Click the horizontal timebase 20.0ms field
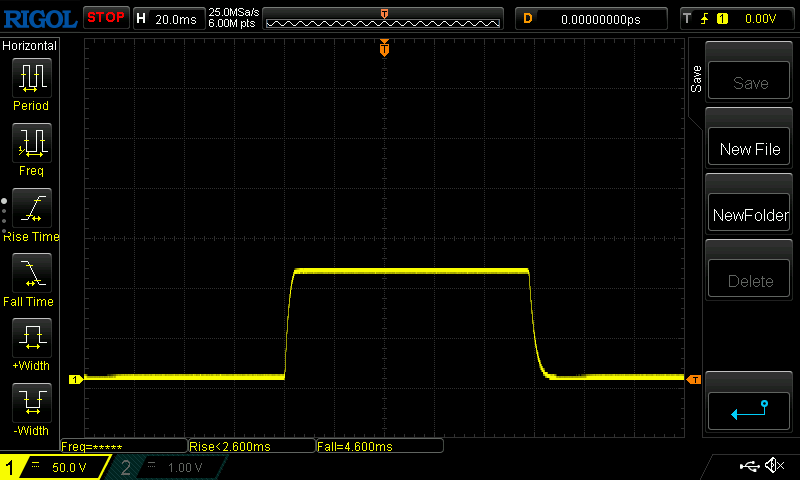This screenshot has width=800, height=480. coord(169,19)
